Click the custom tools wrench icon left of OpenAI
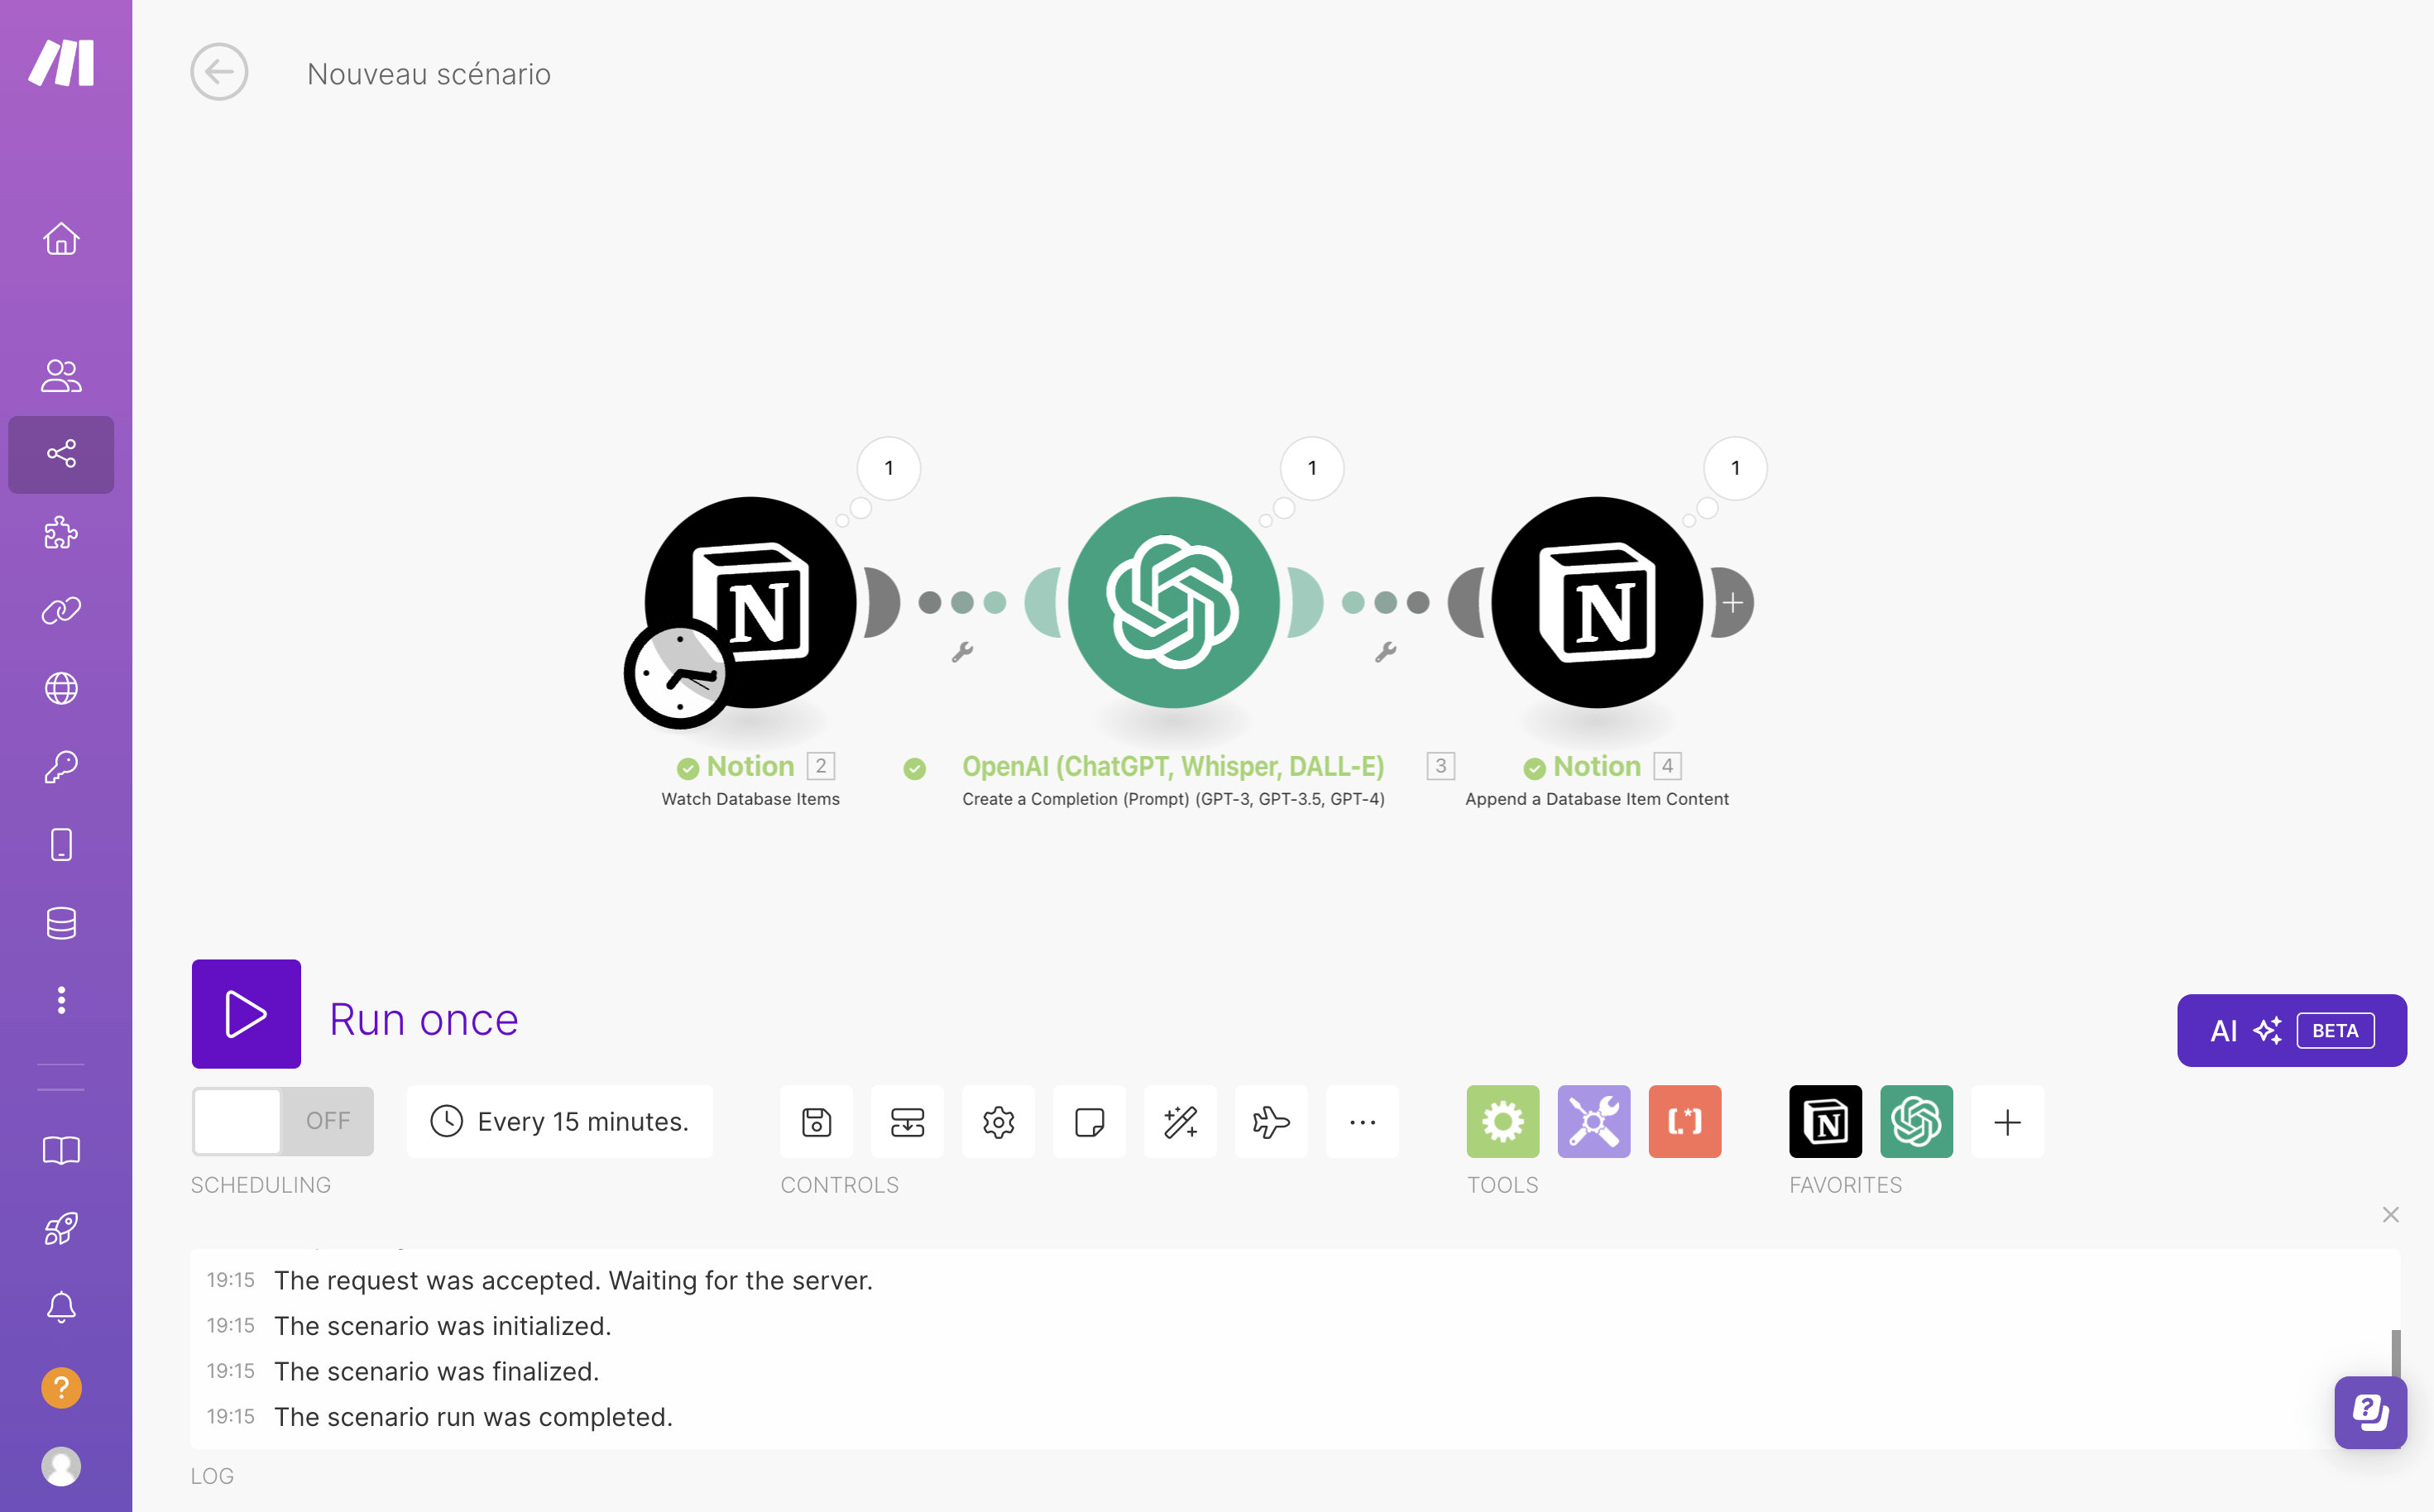Screen dimensions: 2434x1512 (x=964, y=652)
